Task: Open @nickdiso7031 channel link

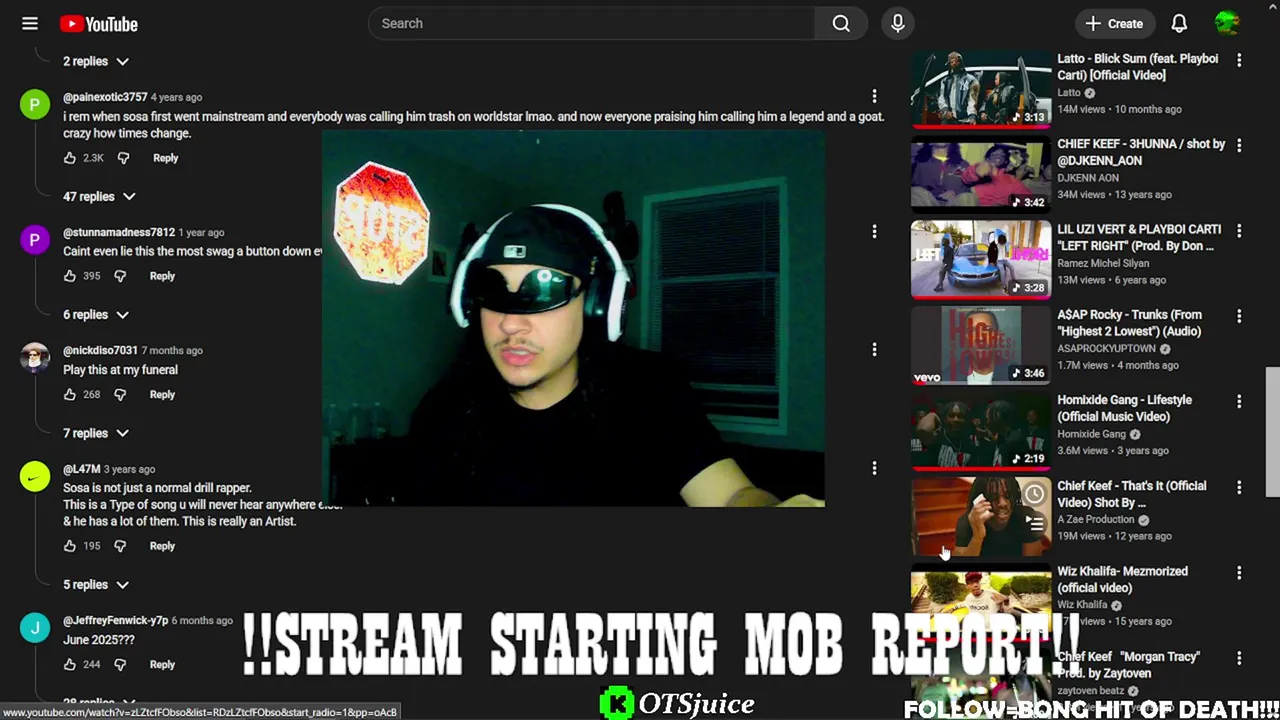Action: click(x=100, y=350)
